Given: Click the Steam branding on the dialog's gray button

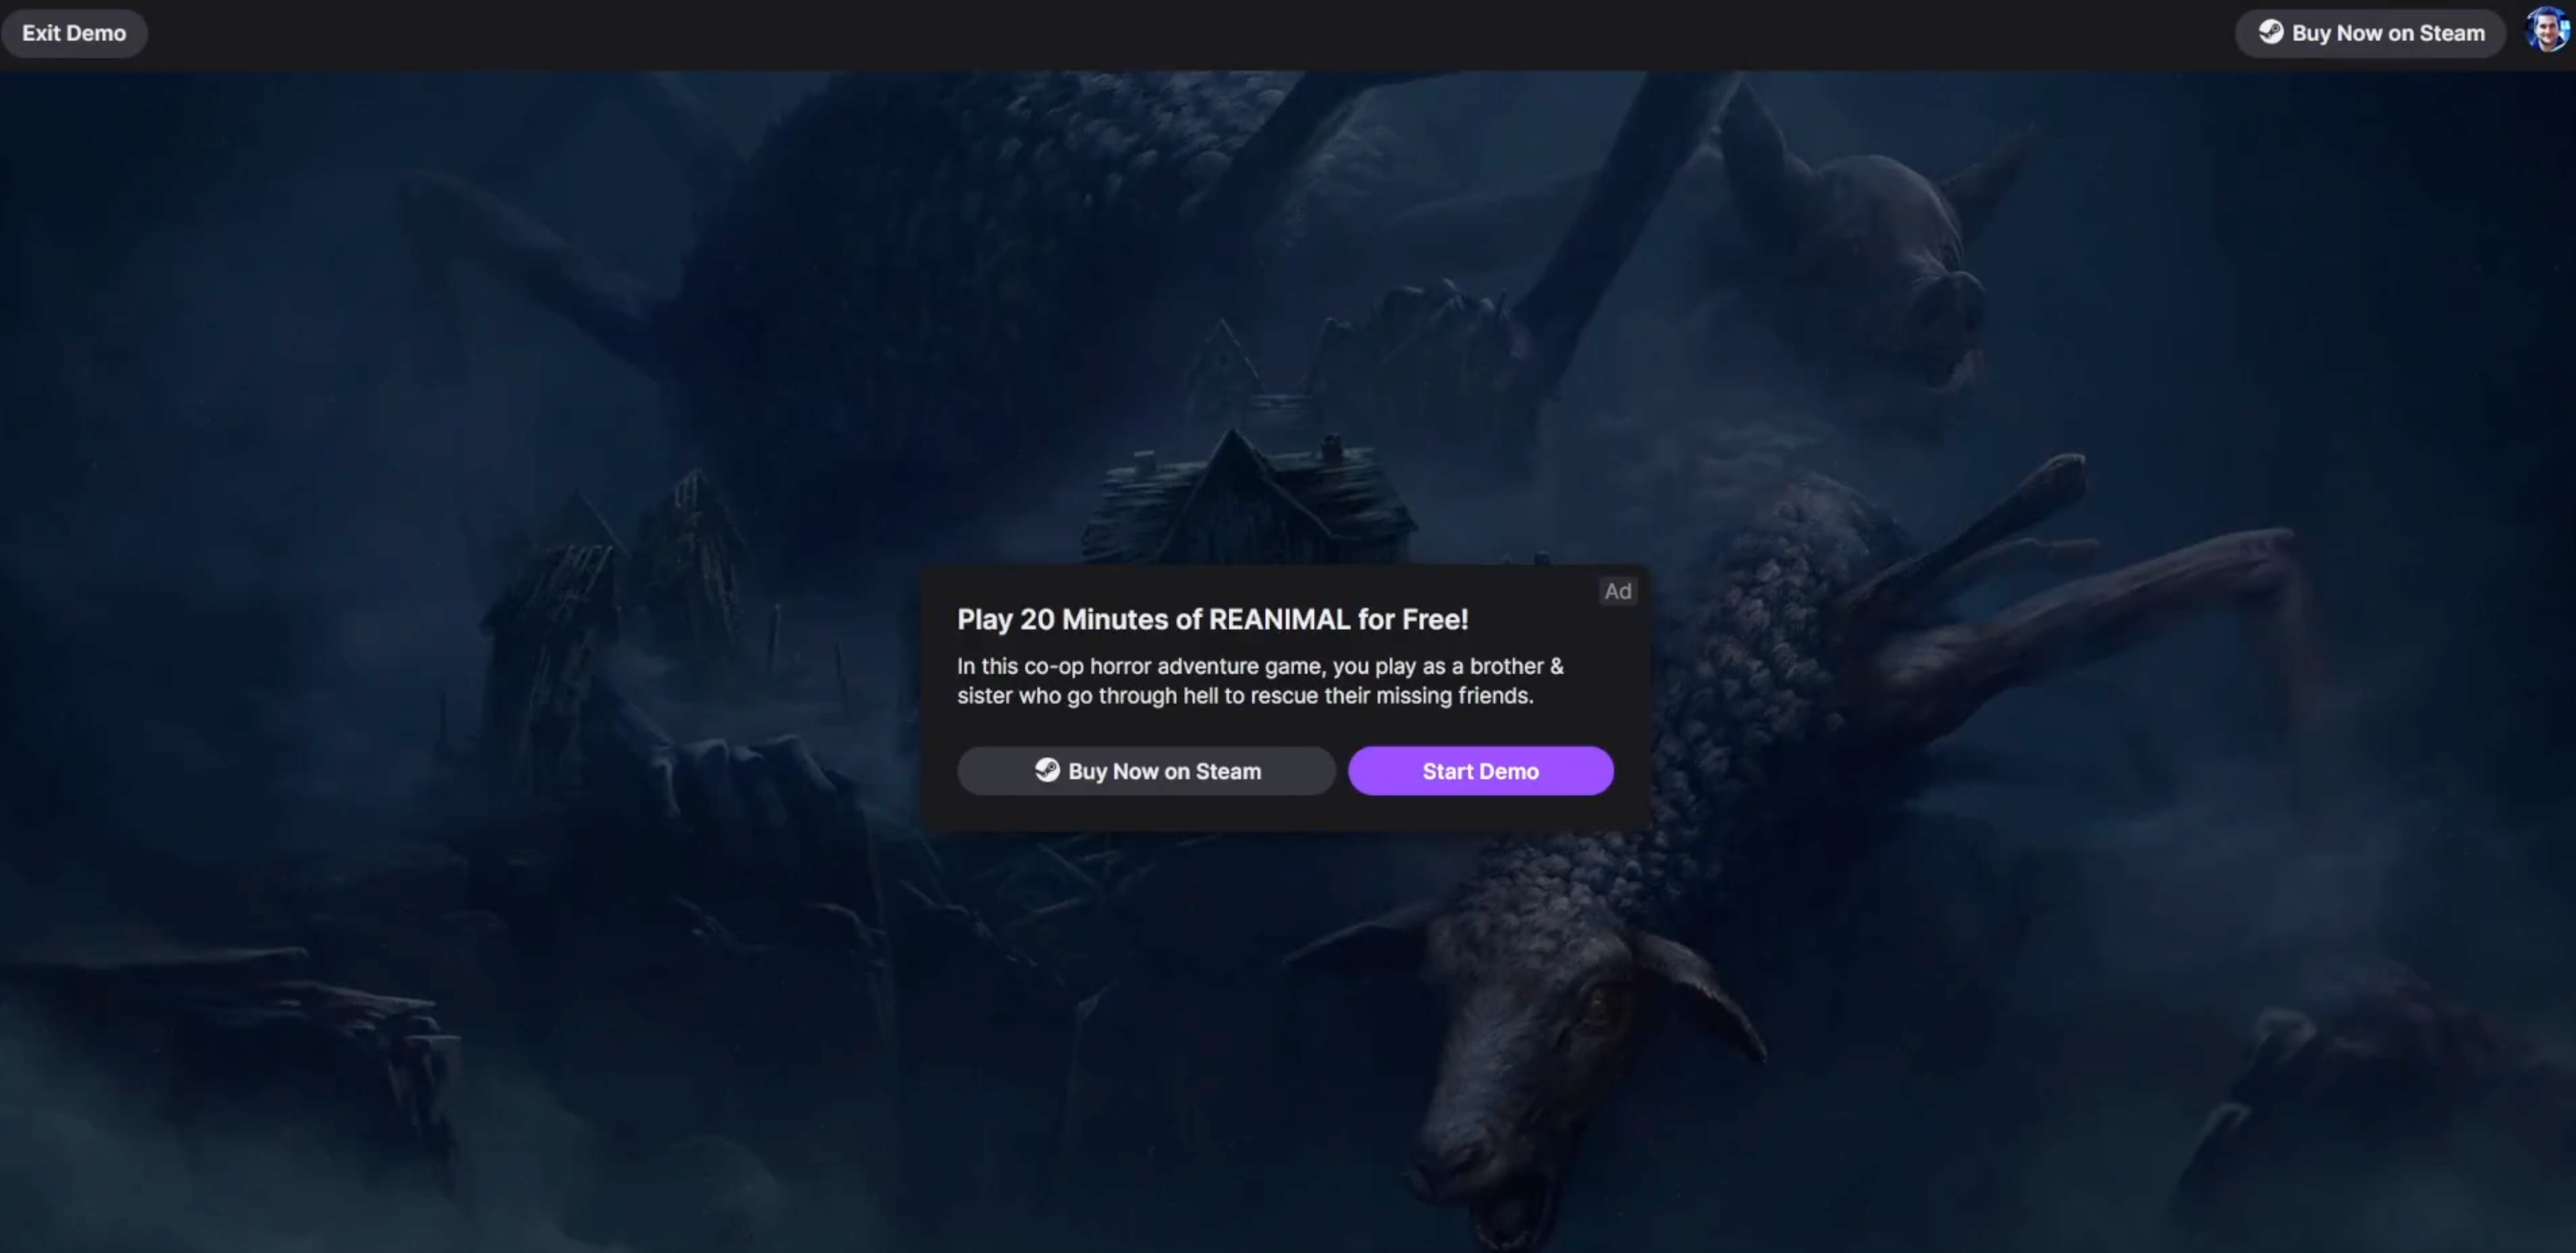Looking at the screenshot, I should point(1047,771).
